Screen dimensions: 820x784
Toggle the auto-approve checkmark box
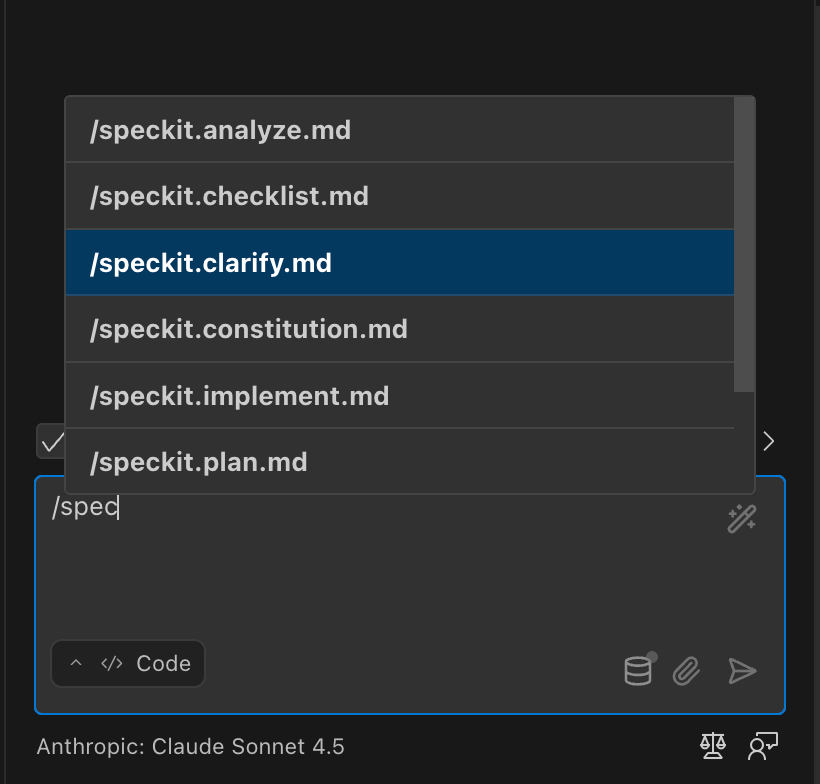click(x=52, y=442)
